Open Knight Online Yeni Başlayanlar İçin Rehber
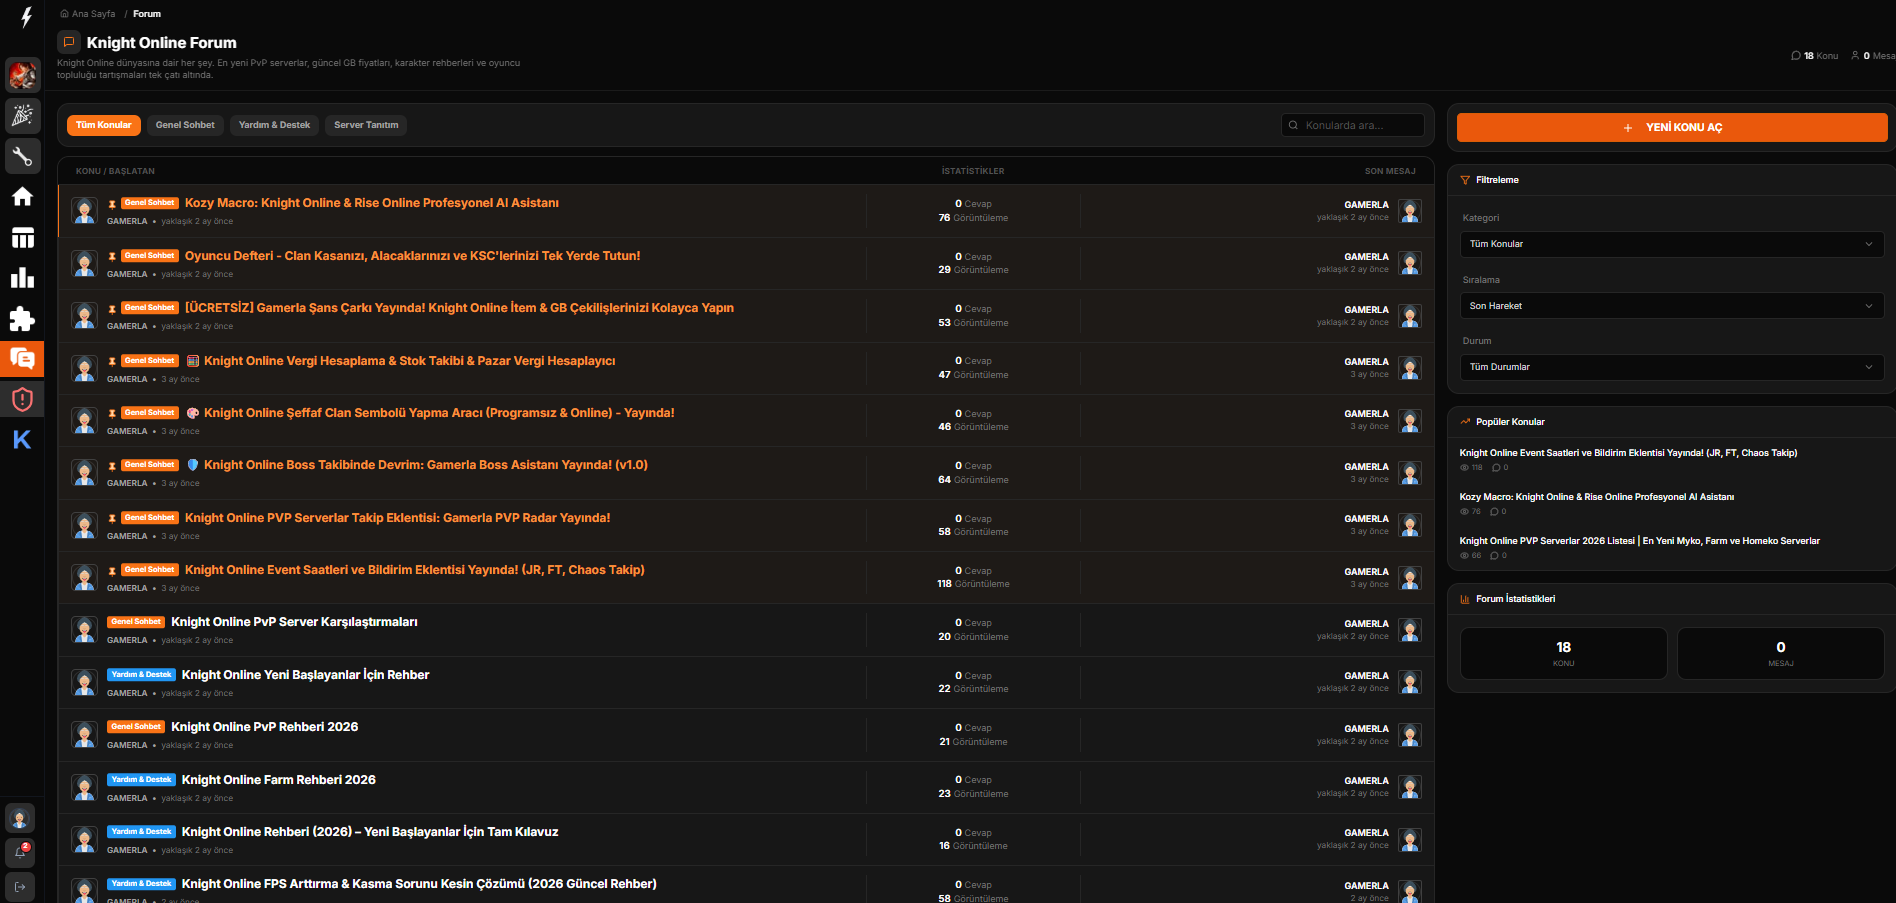 305,675
